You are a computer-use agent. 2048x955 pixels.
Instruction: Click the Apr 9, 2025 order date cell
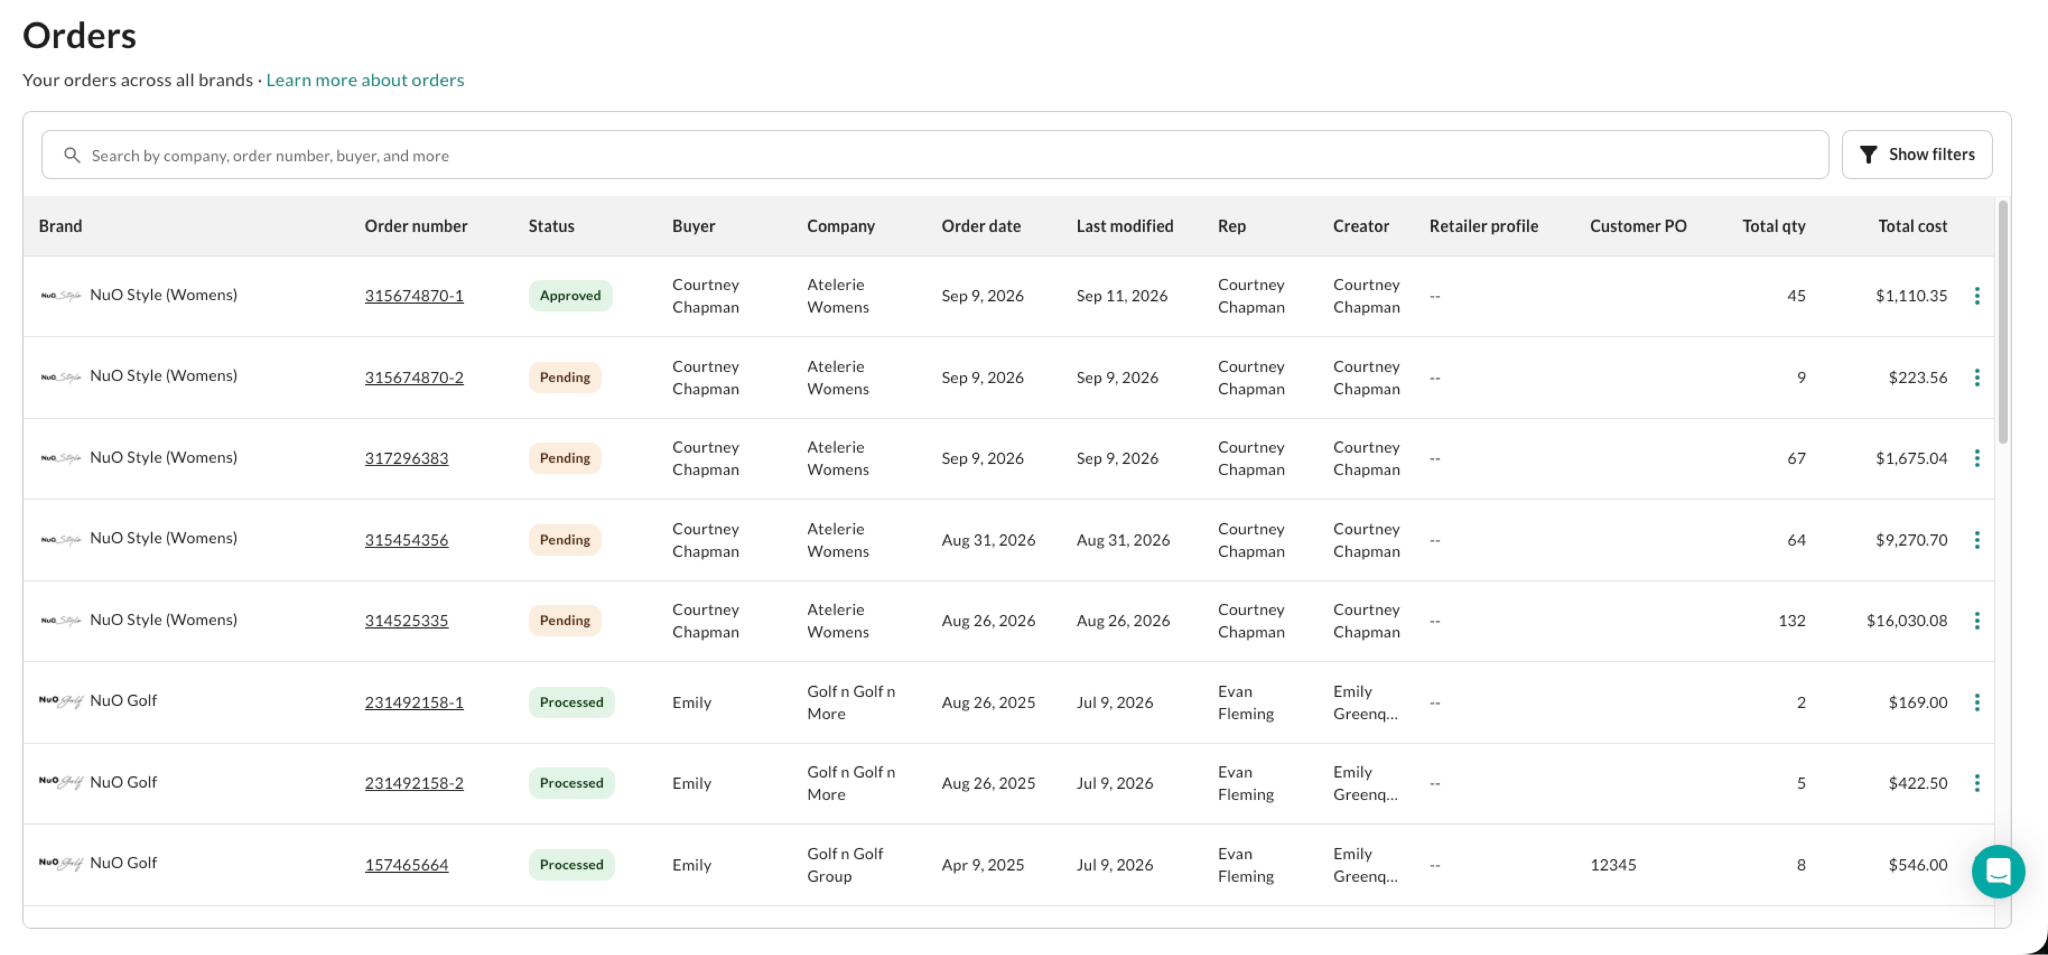pyautogui.click(x=983, y=865)
